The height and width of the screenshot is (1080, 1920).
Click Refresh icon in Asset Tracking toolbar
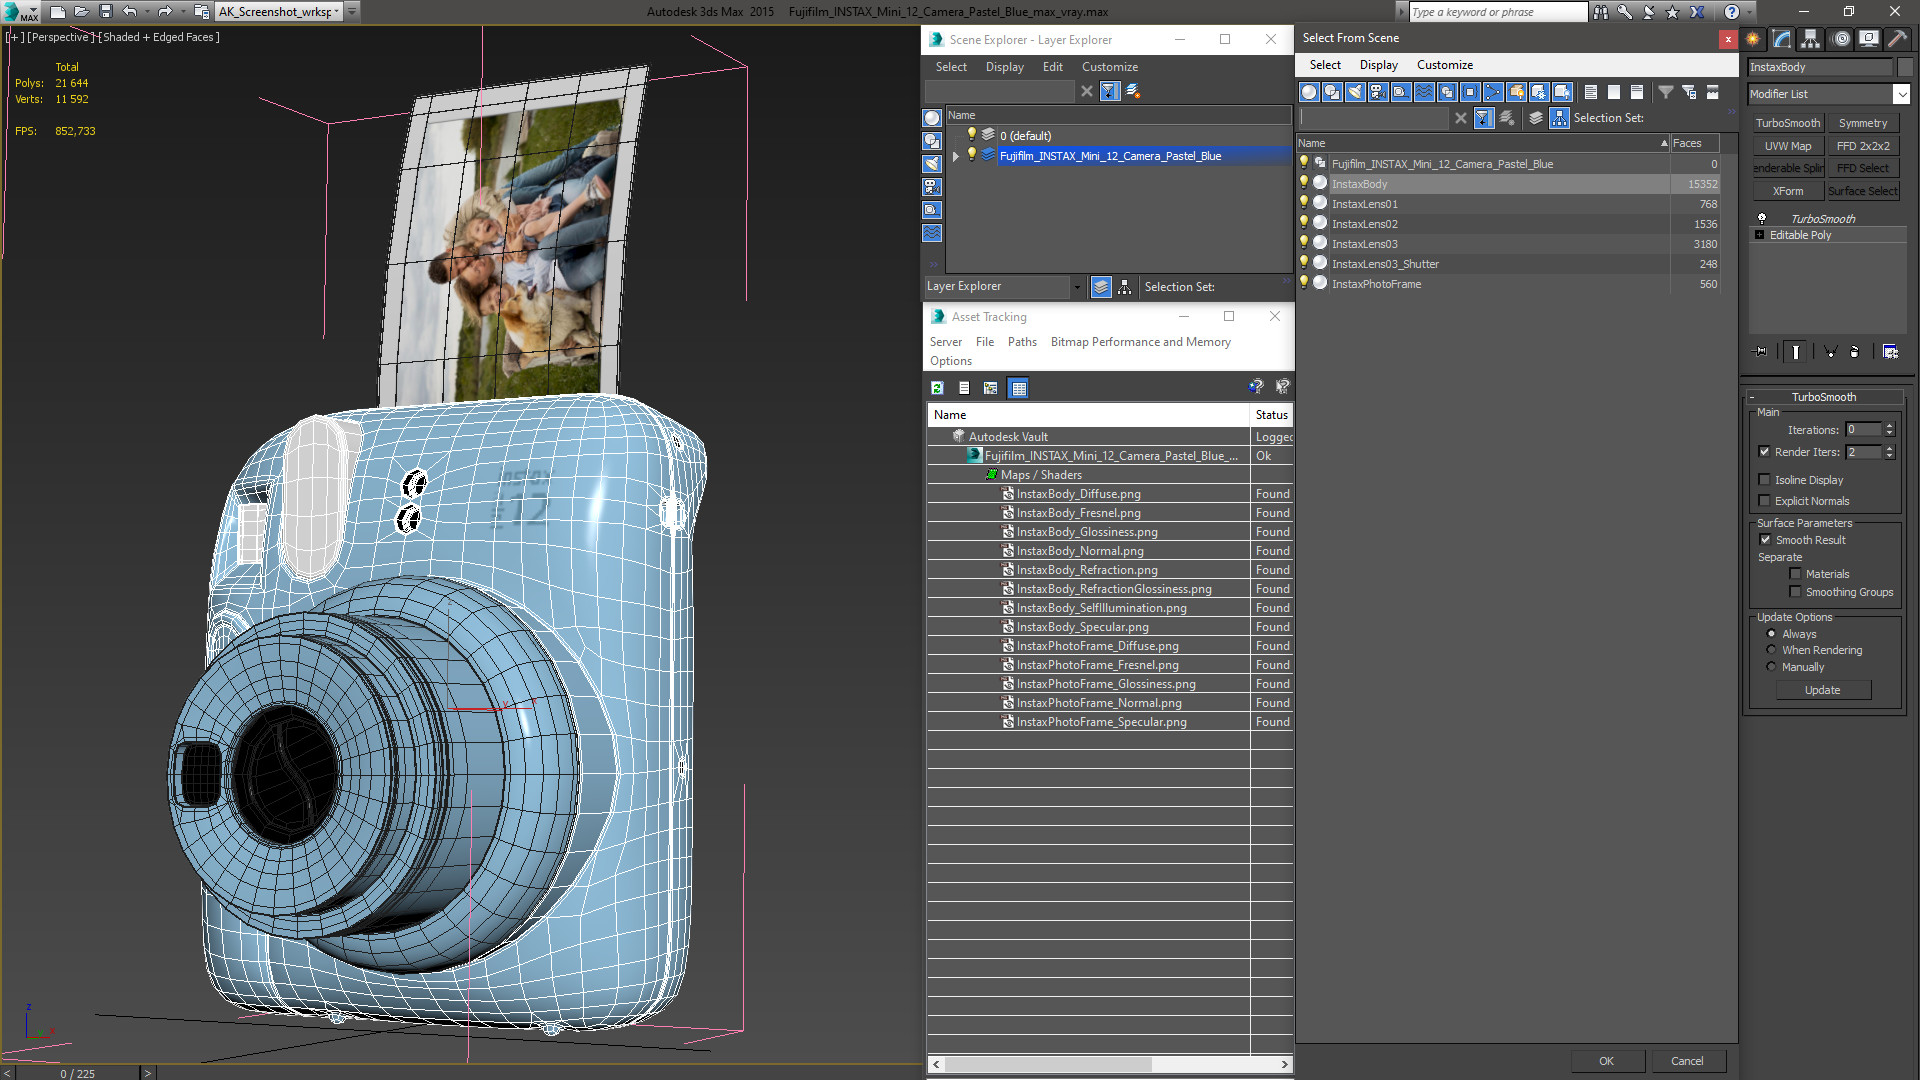[x=937, y=388]
